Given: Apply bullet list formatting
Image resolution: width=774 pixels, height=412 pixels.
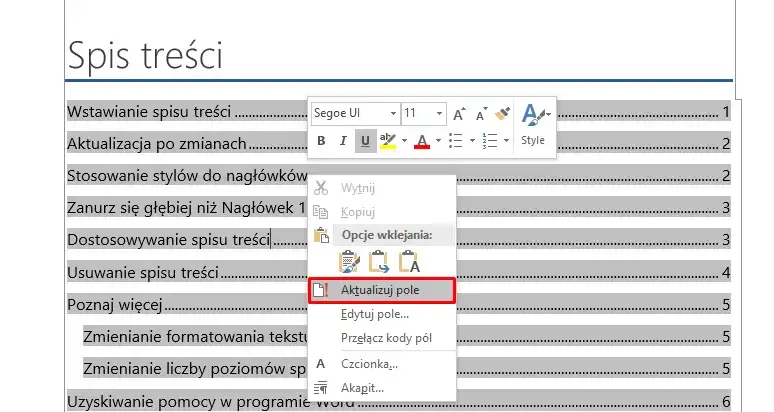Looking at the screenshot, I should click(x=456, y=141).
